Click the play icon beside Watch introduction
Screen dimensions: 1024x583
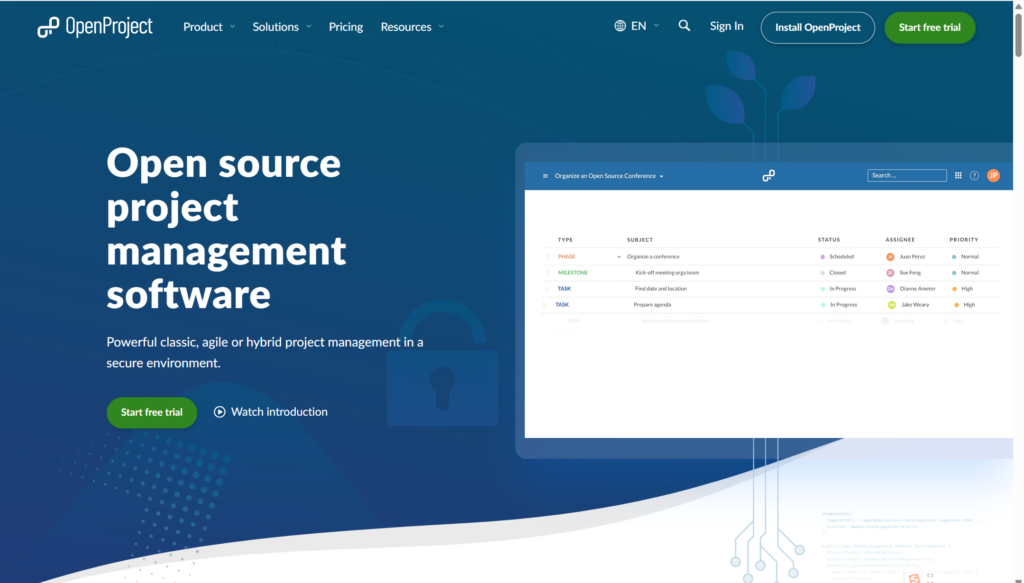219,412
